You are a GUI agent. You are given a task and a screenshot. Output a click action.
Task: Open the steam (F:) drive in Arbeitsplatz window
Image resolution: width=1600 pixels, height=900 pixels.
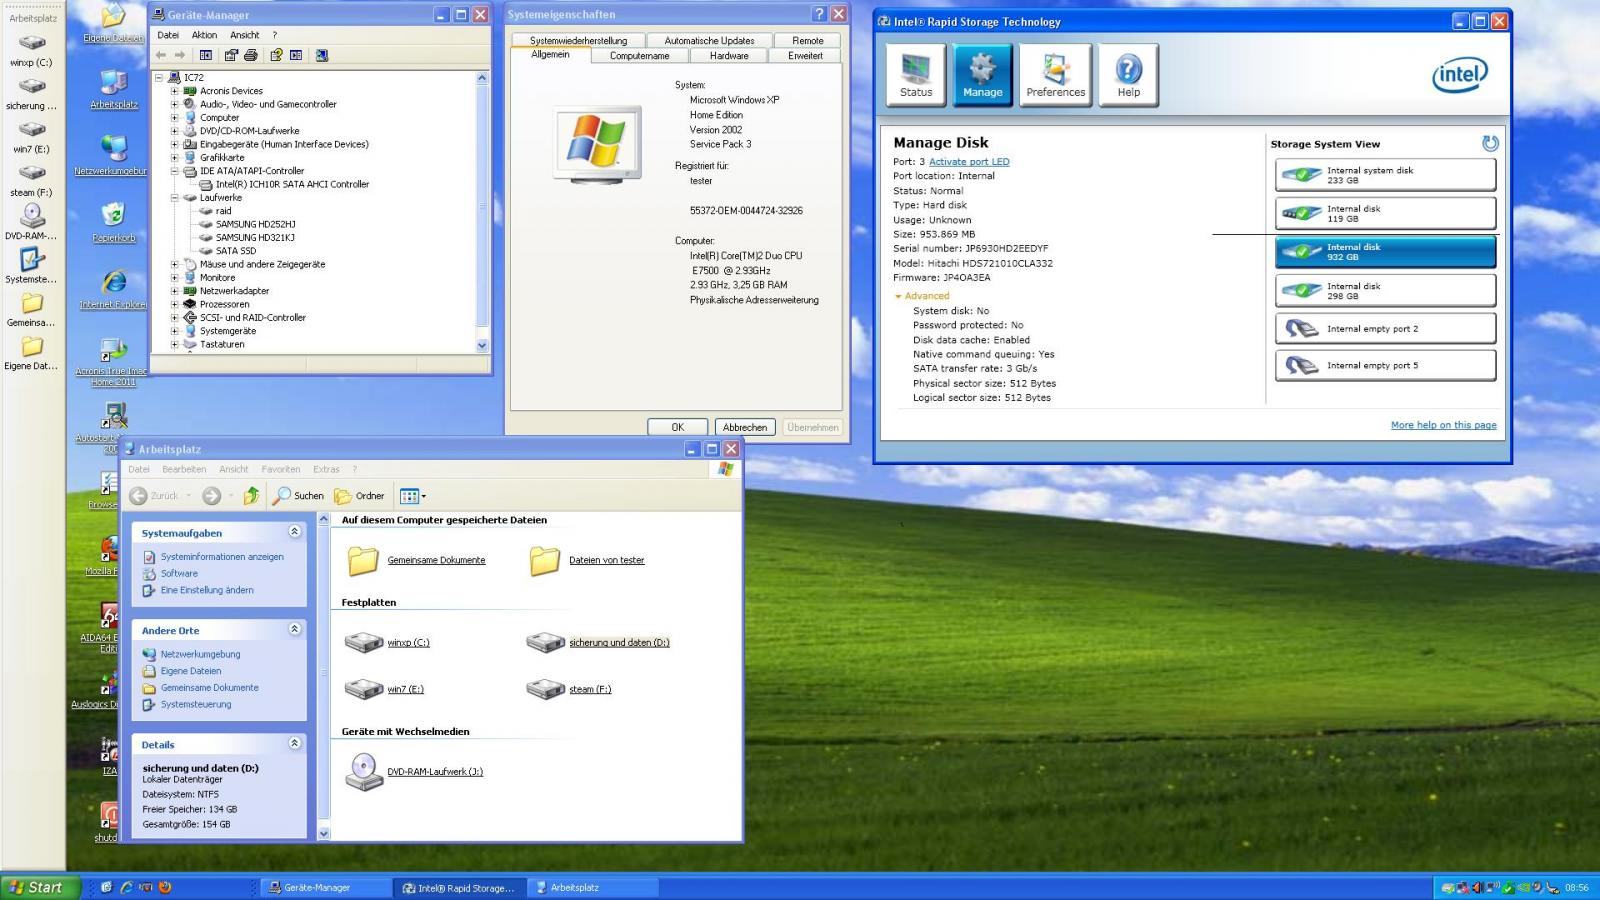click(x=568, y=689)
